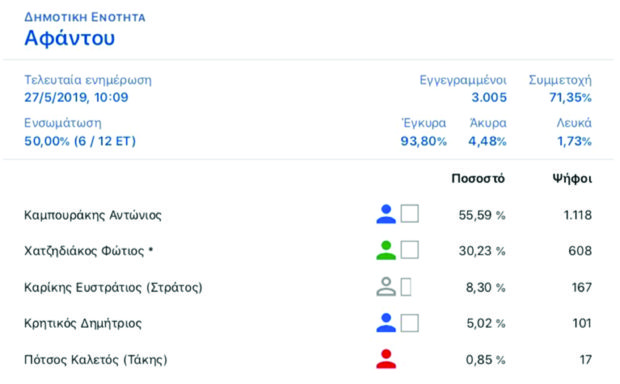Click the Εγγεγραμμένοι 3.005 figure
620x384 pixels.
[x=463, y=89]
